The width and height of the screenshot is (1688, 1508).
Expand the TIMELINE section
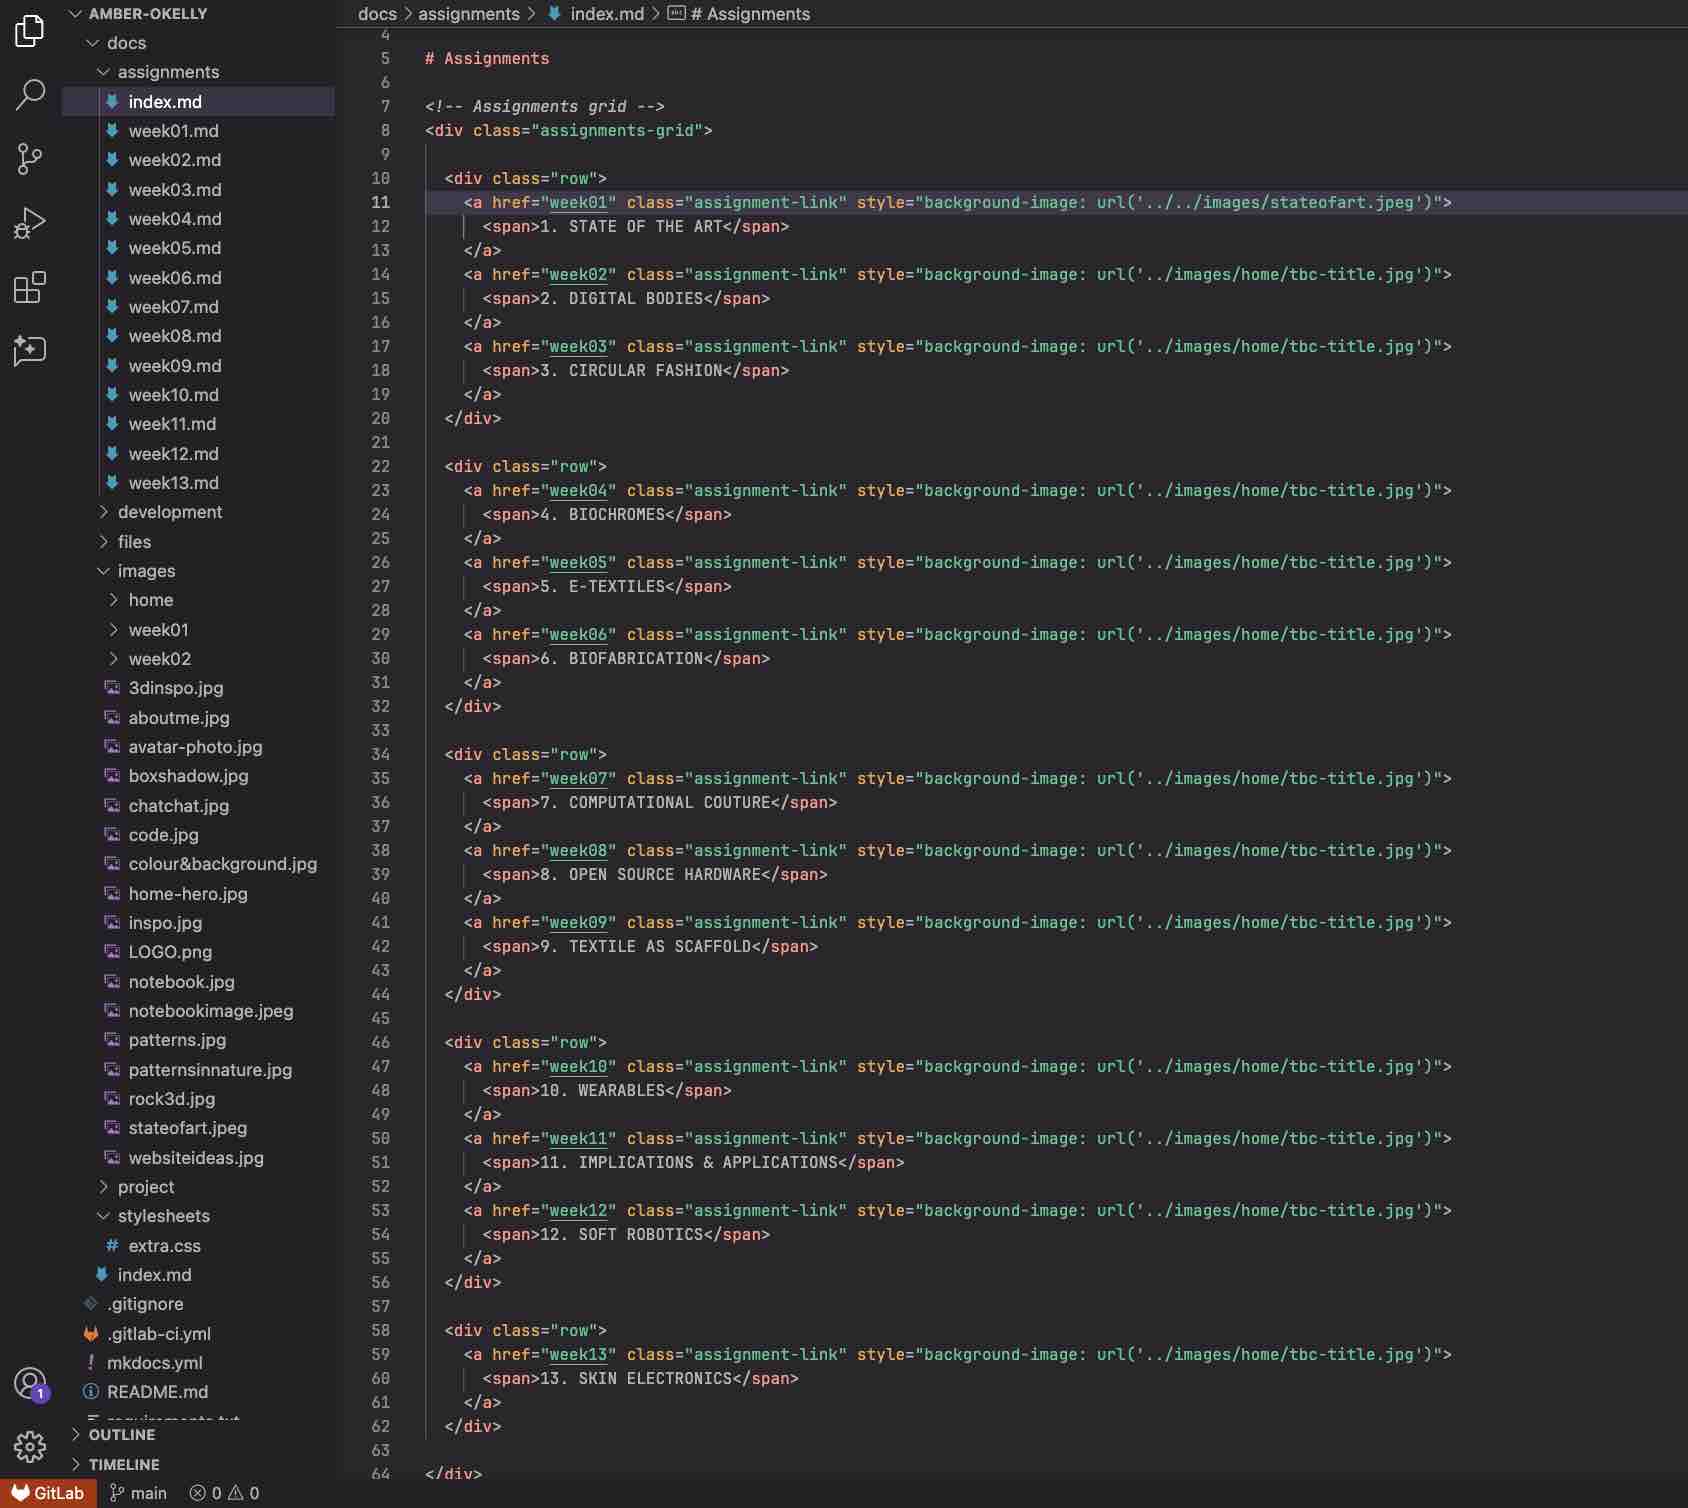pos(124,1465)
